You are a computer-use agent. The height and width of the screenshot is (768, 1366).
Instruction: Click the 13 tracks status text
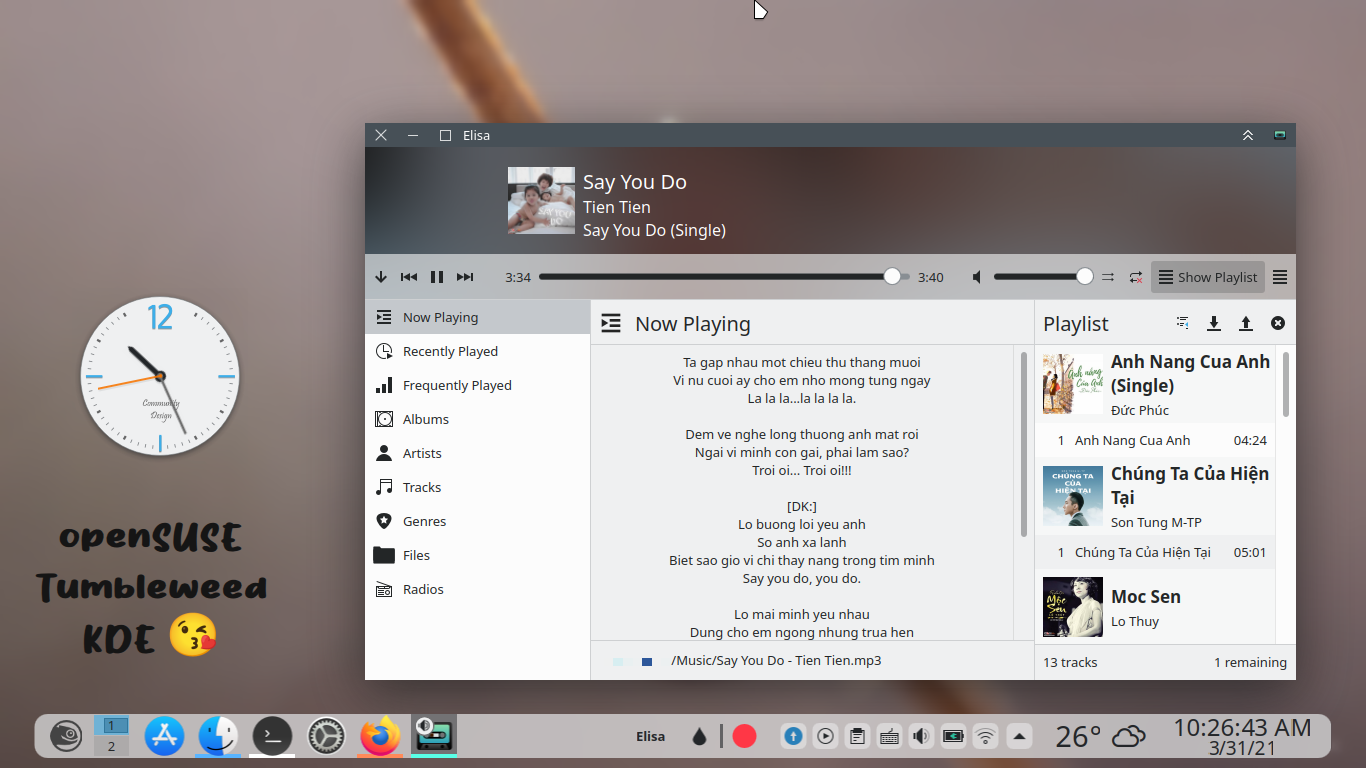point(1070,662)
